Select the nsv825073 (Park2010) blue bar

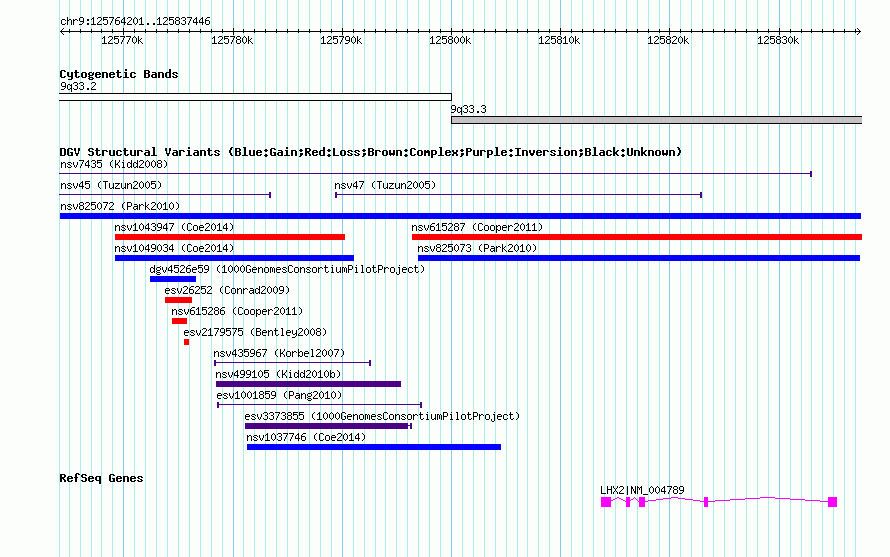point(639,258)
